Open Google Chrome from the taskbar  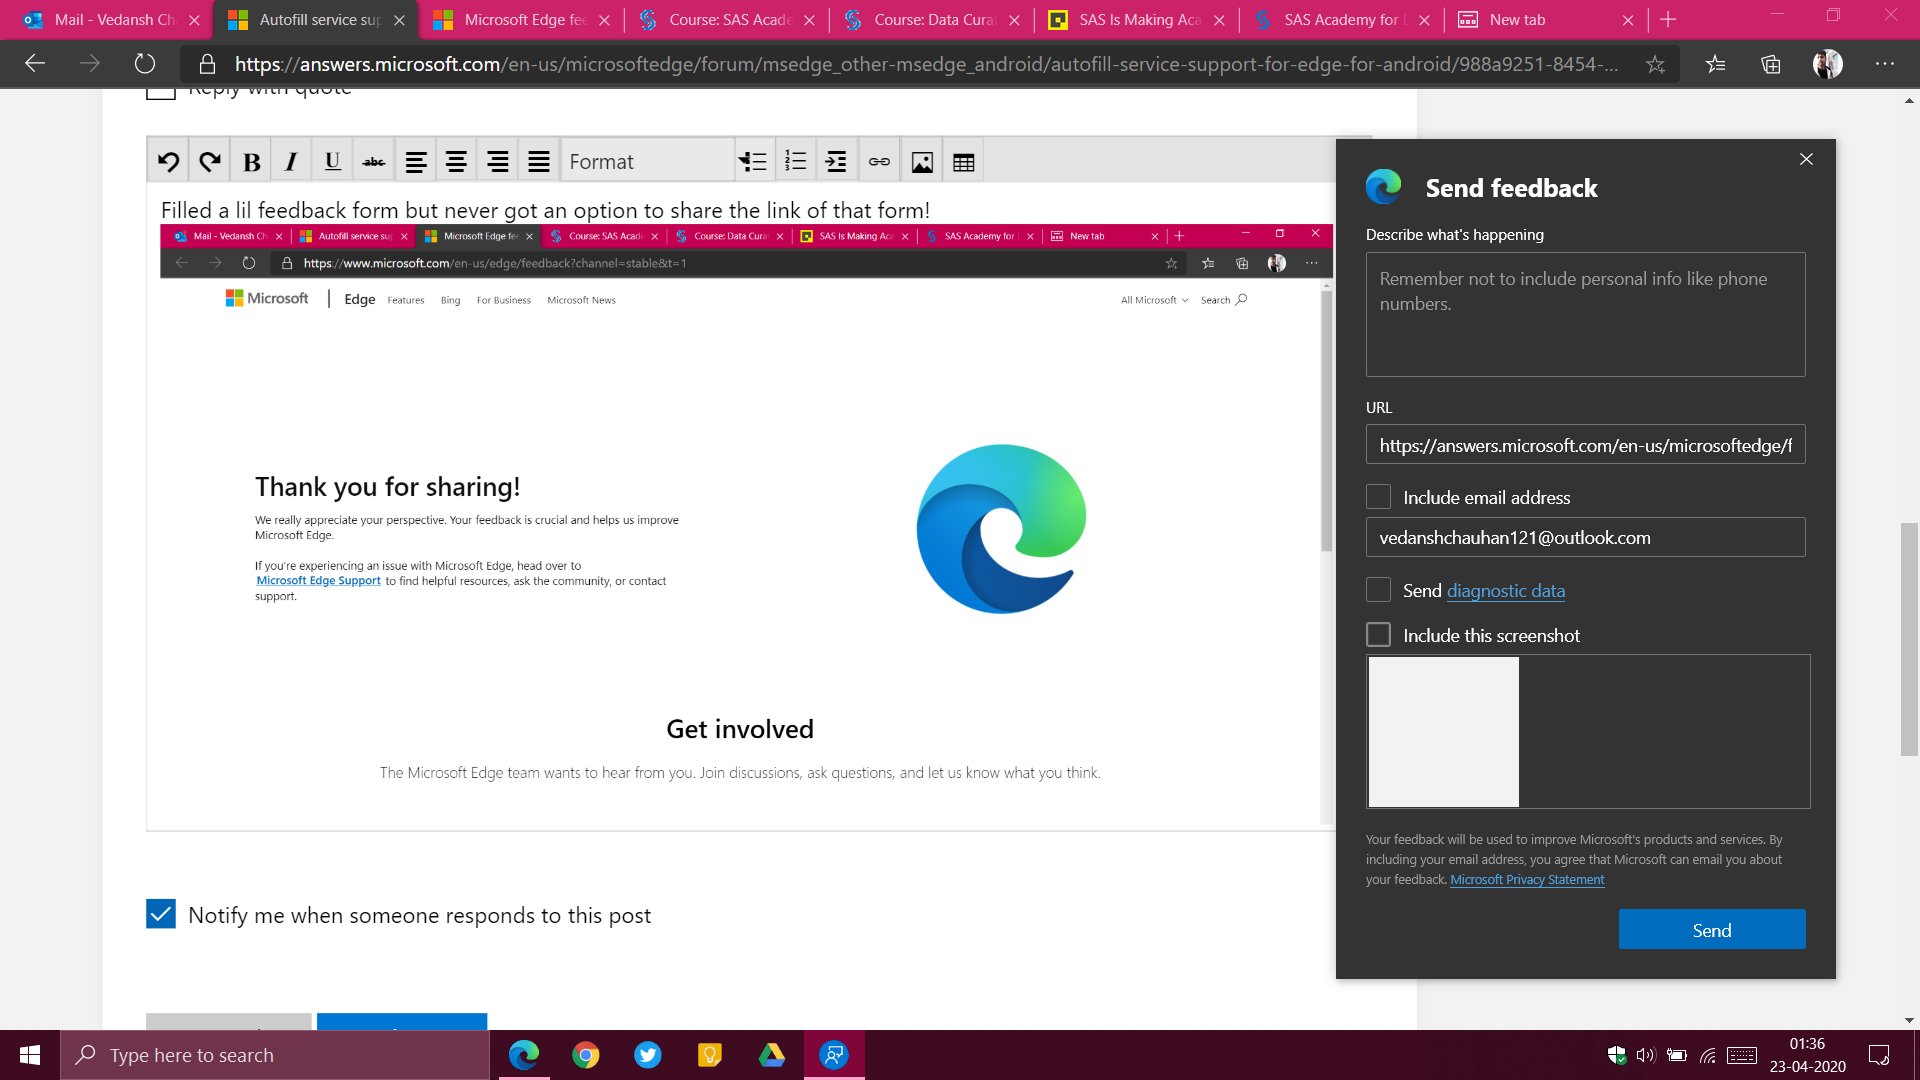pos(586,1055)
